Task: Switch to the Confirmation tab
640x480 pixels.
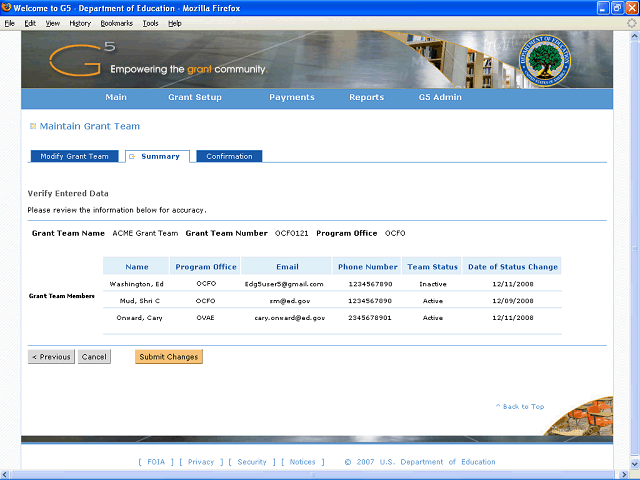Action: click(229, 156)
